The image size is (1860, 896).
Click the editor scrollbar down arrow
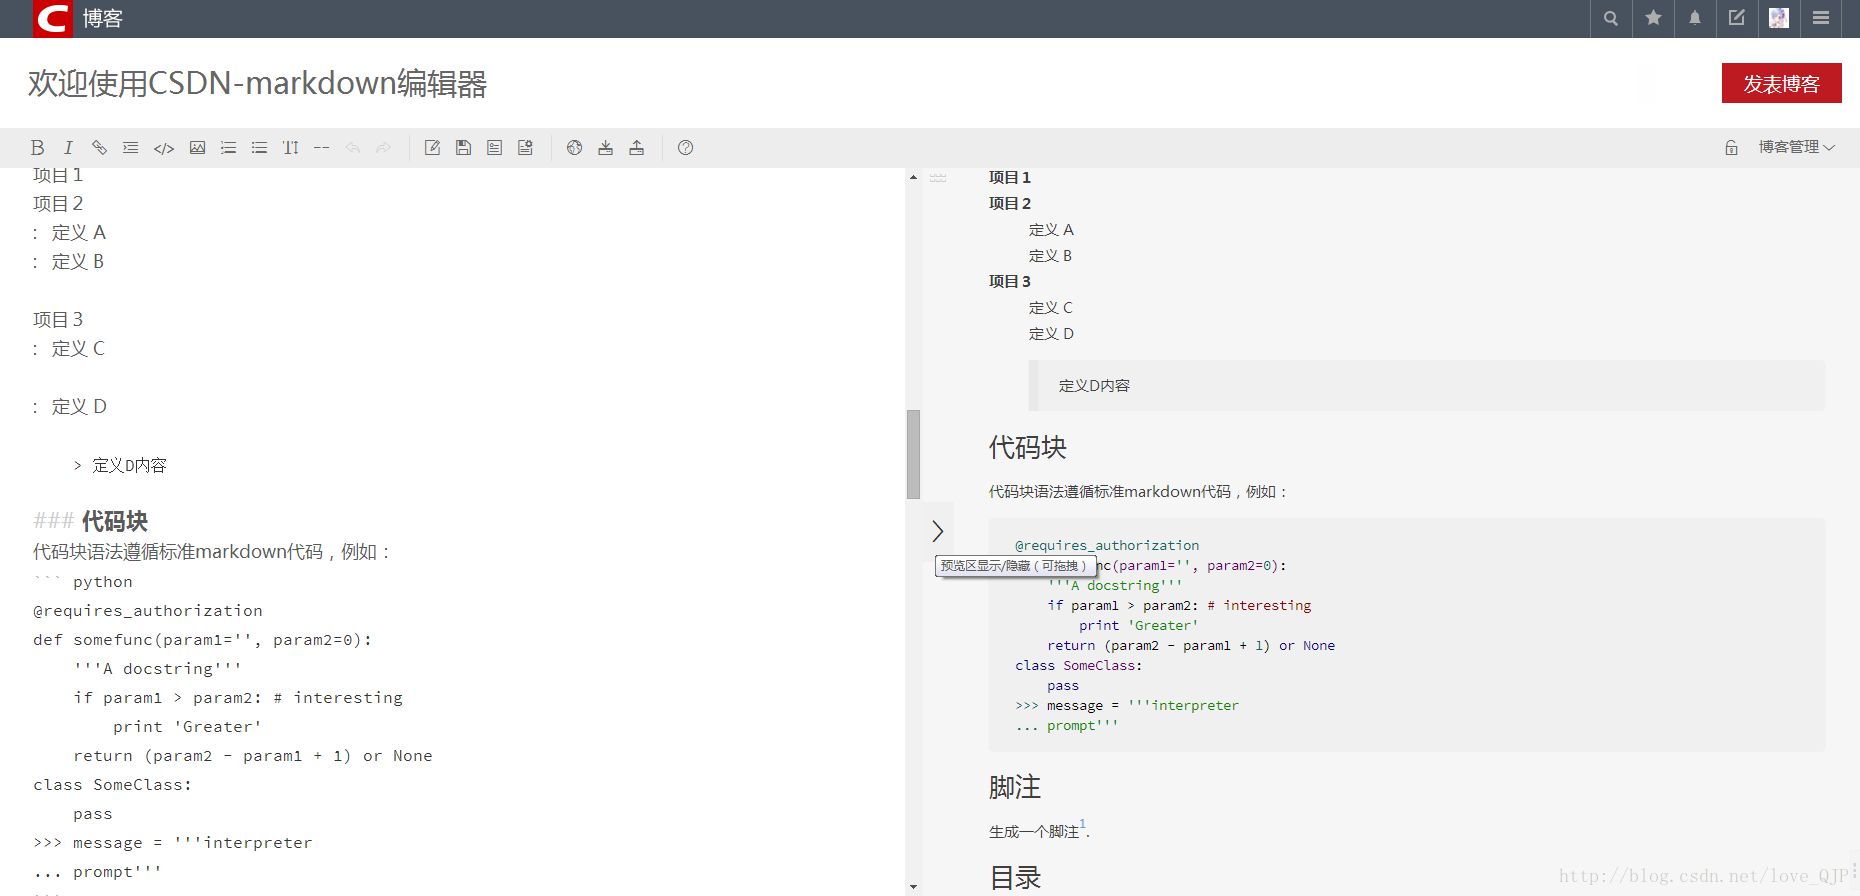(913, 887)
